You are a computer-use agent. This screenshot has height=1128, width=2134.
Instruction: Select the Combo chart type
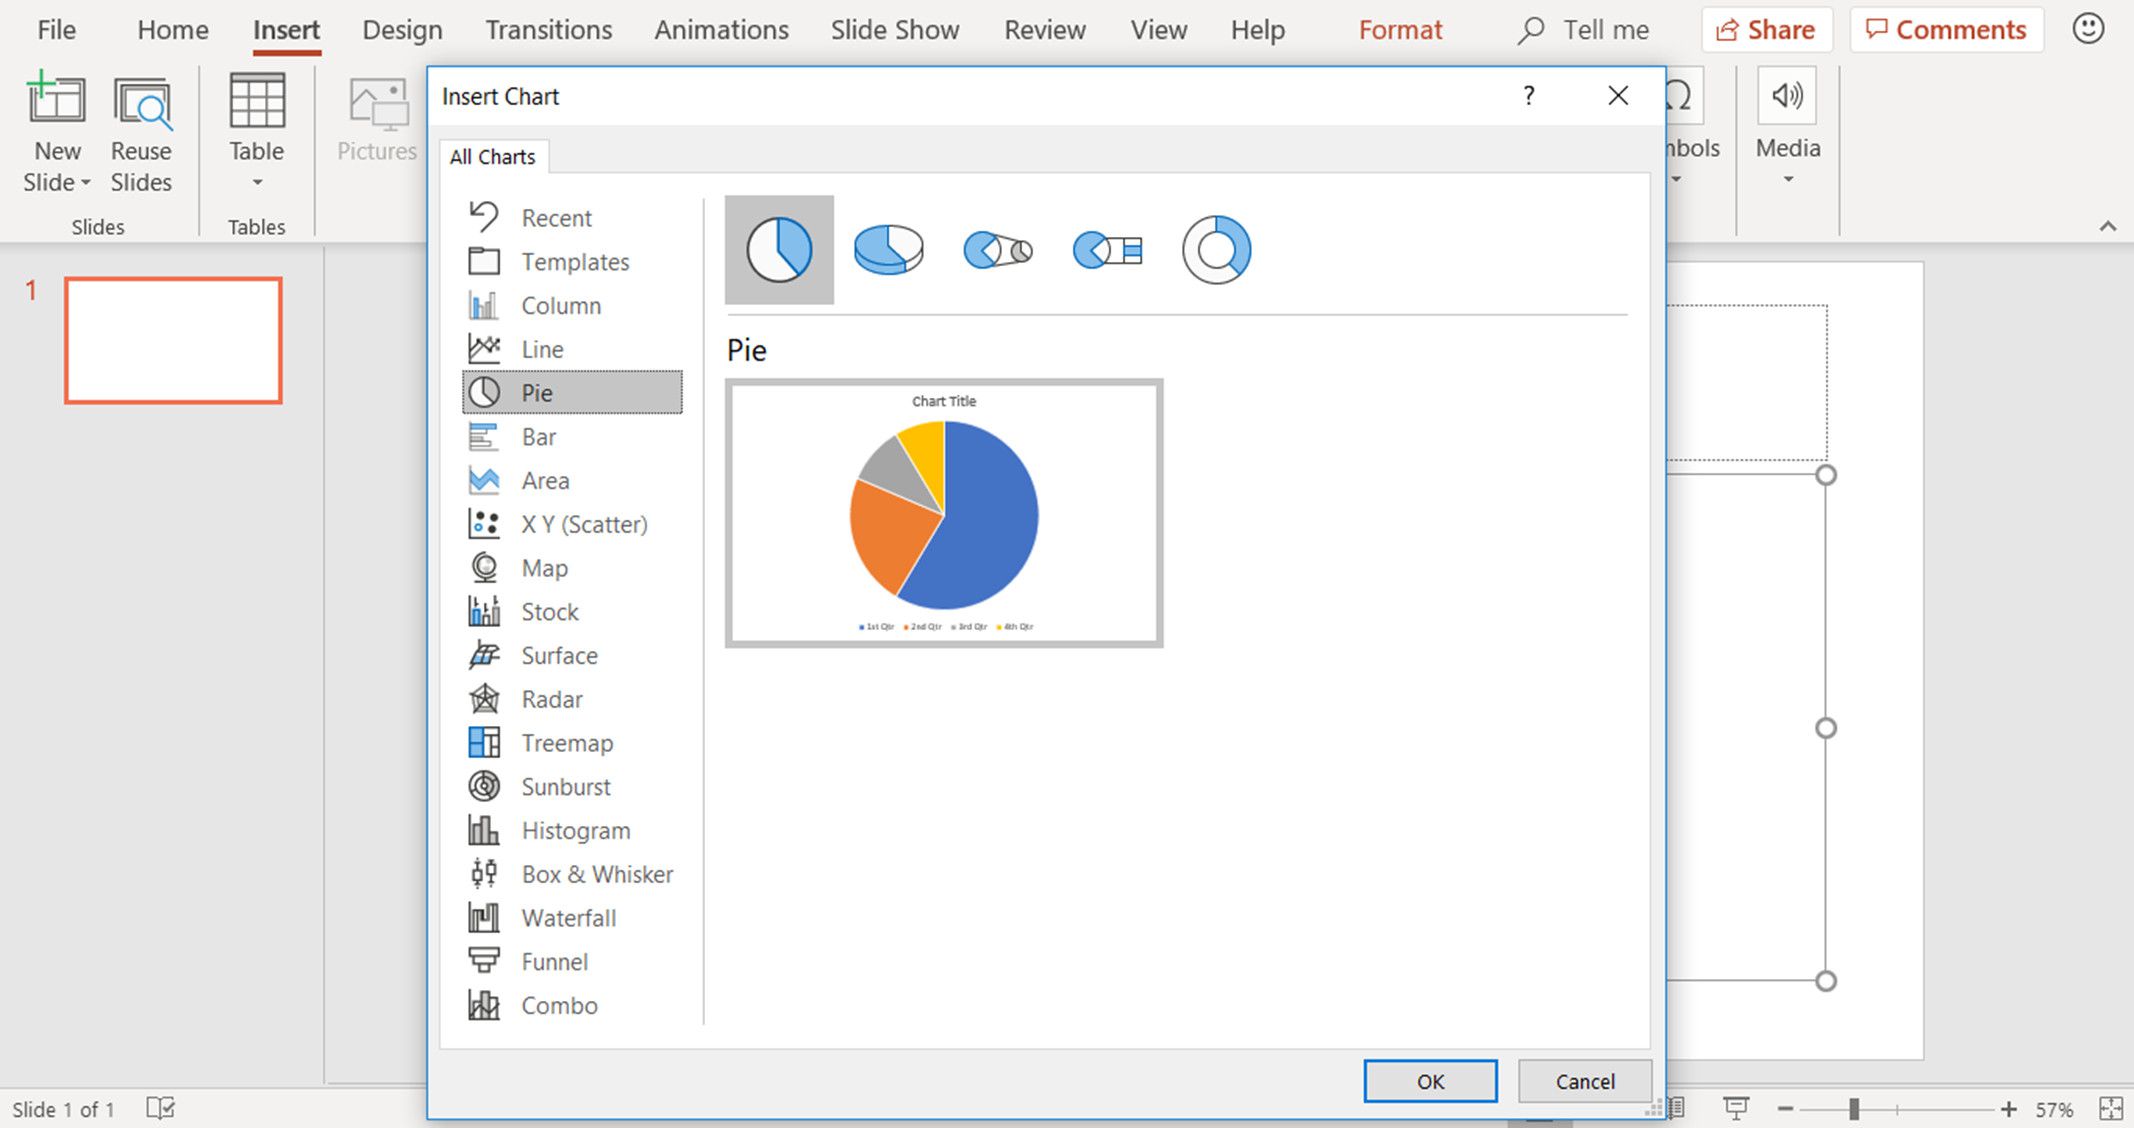(x=559, y=1005)
